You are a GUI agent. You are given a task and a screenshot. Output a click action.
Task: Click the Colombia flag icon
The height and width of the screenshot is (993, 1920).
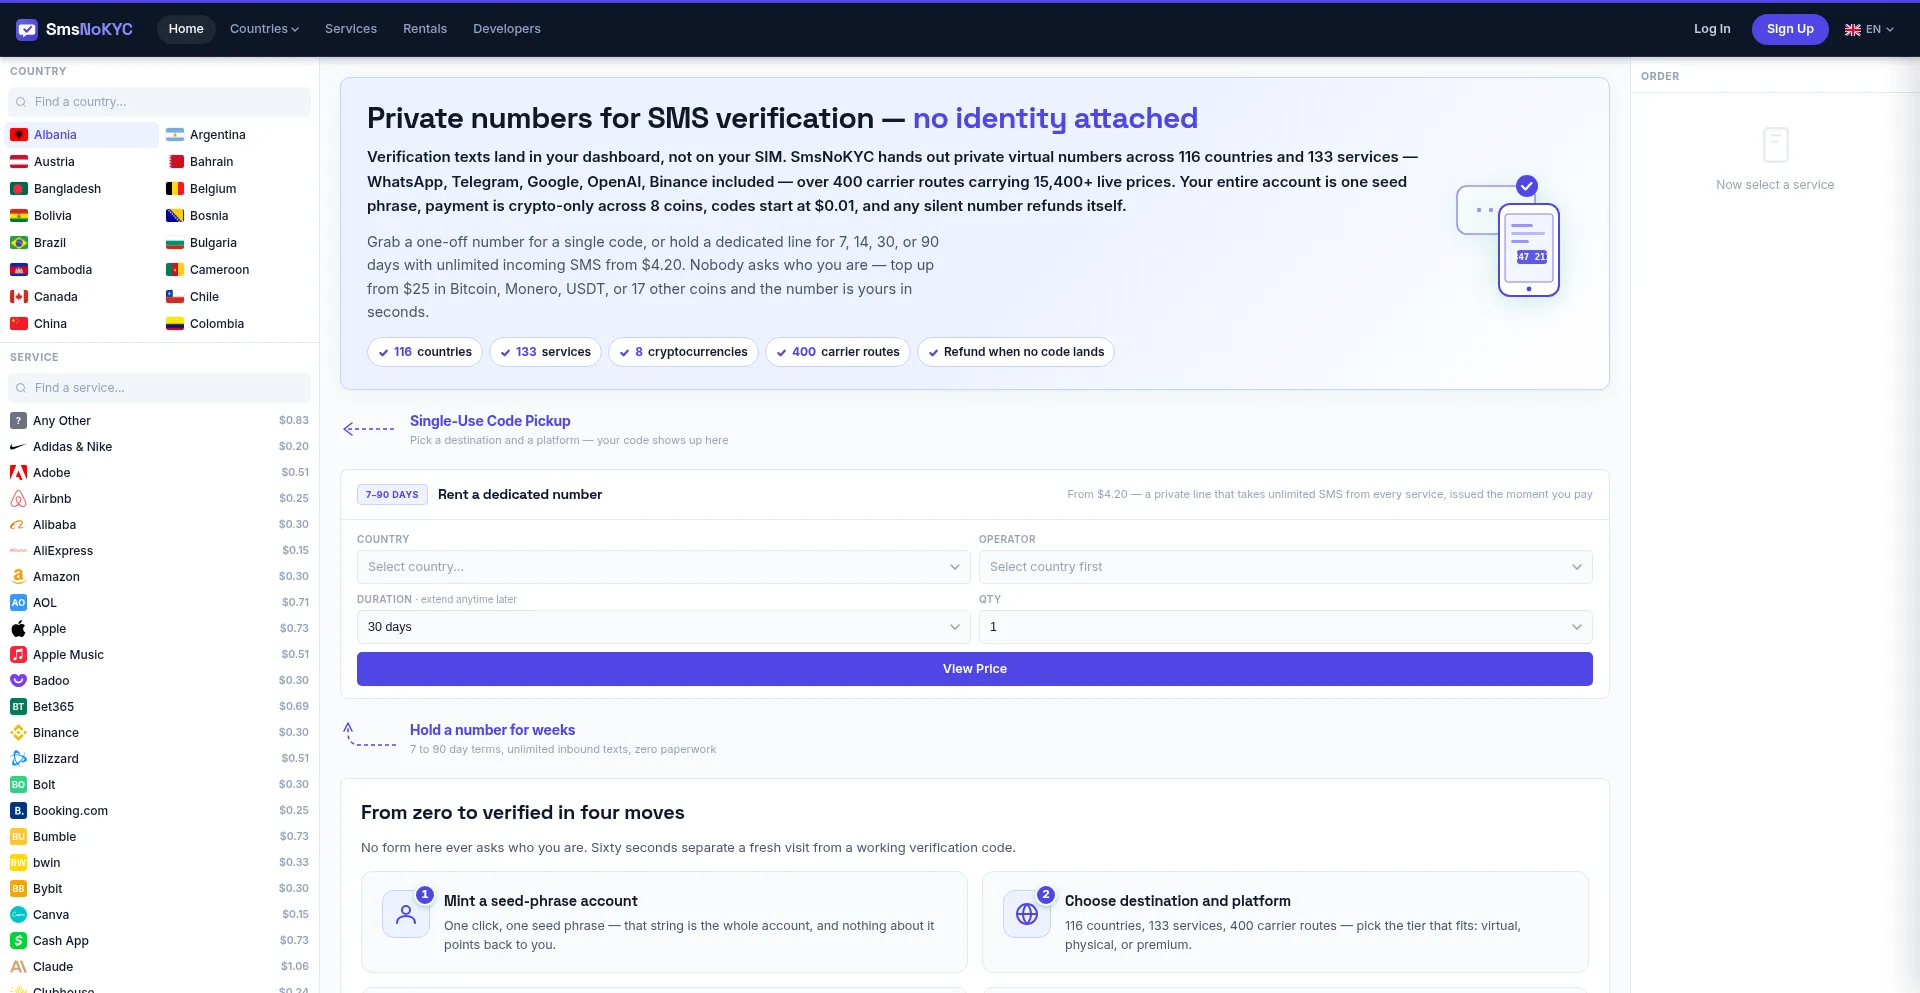click(x=175, y=324)
